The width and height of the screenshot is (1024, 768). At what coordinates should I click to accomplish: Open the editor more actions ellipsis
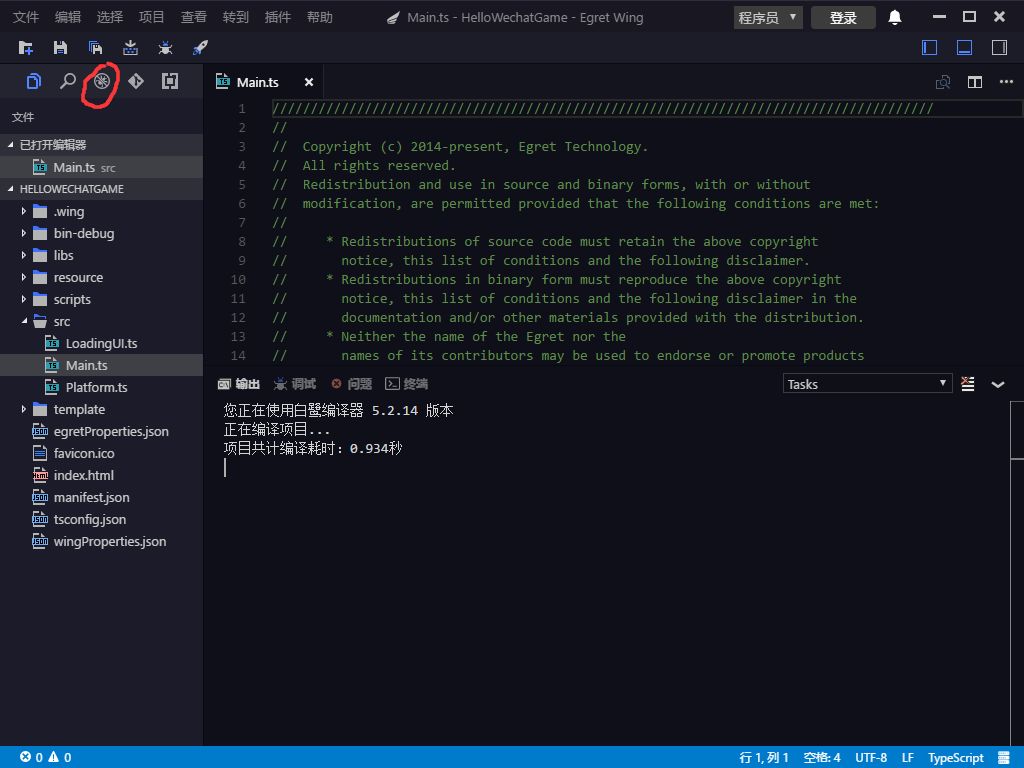click(x=1006, y=82)
